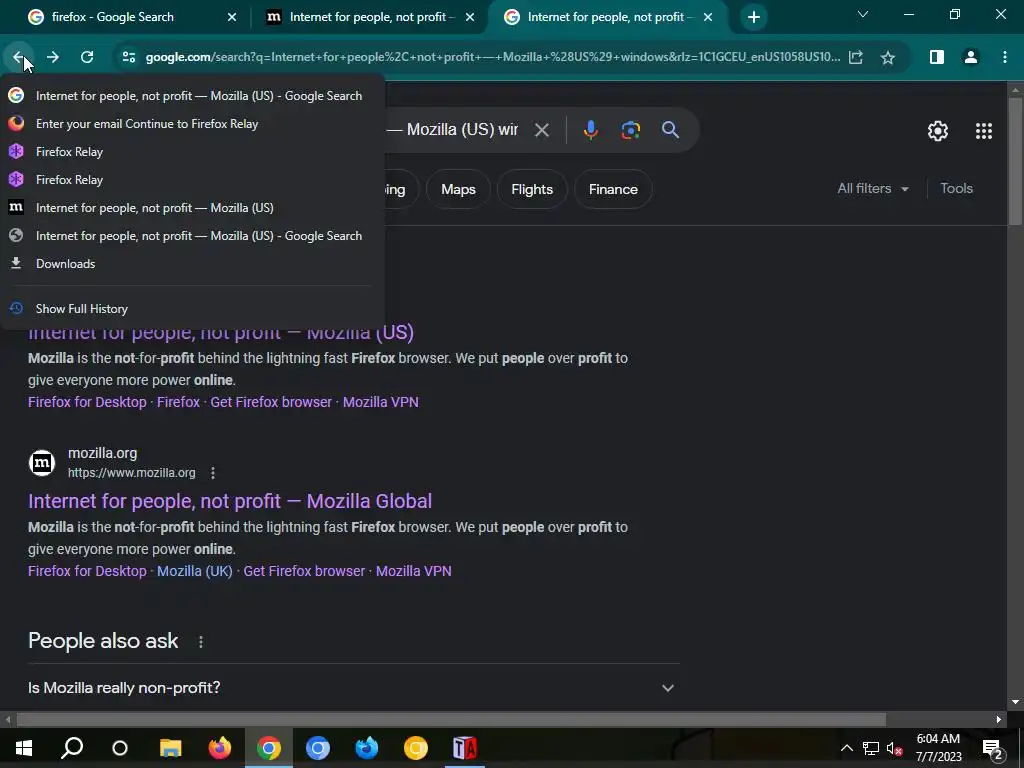Reload the current page
Viewport: 1024px width, 768px height.
click(x=87, y=57)
